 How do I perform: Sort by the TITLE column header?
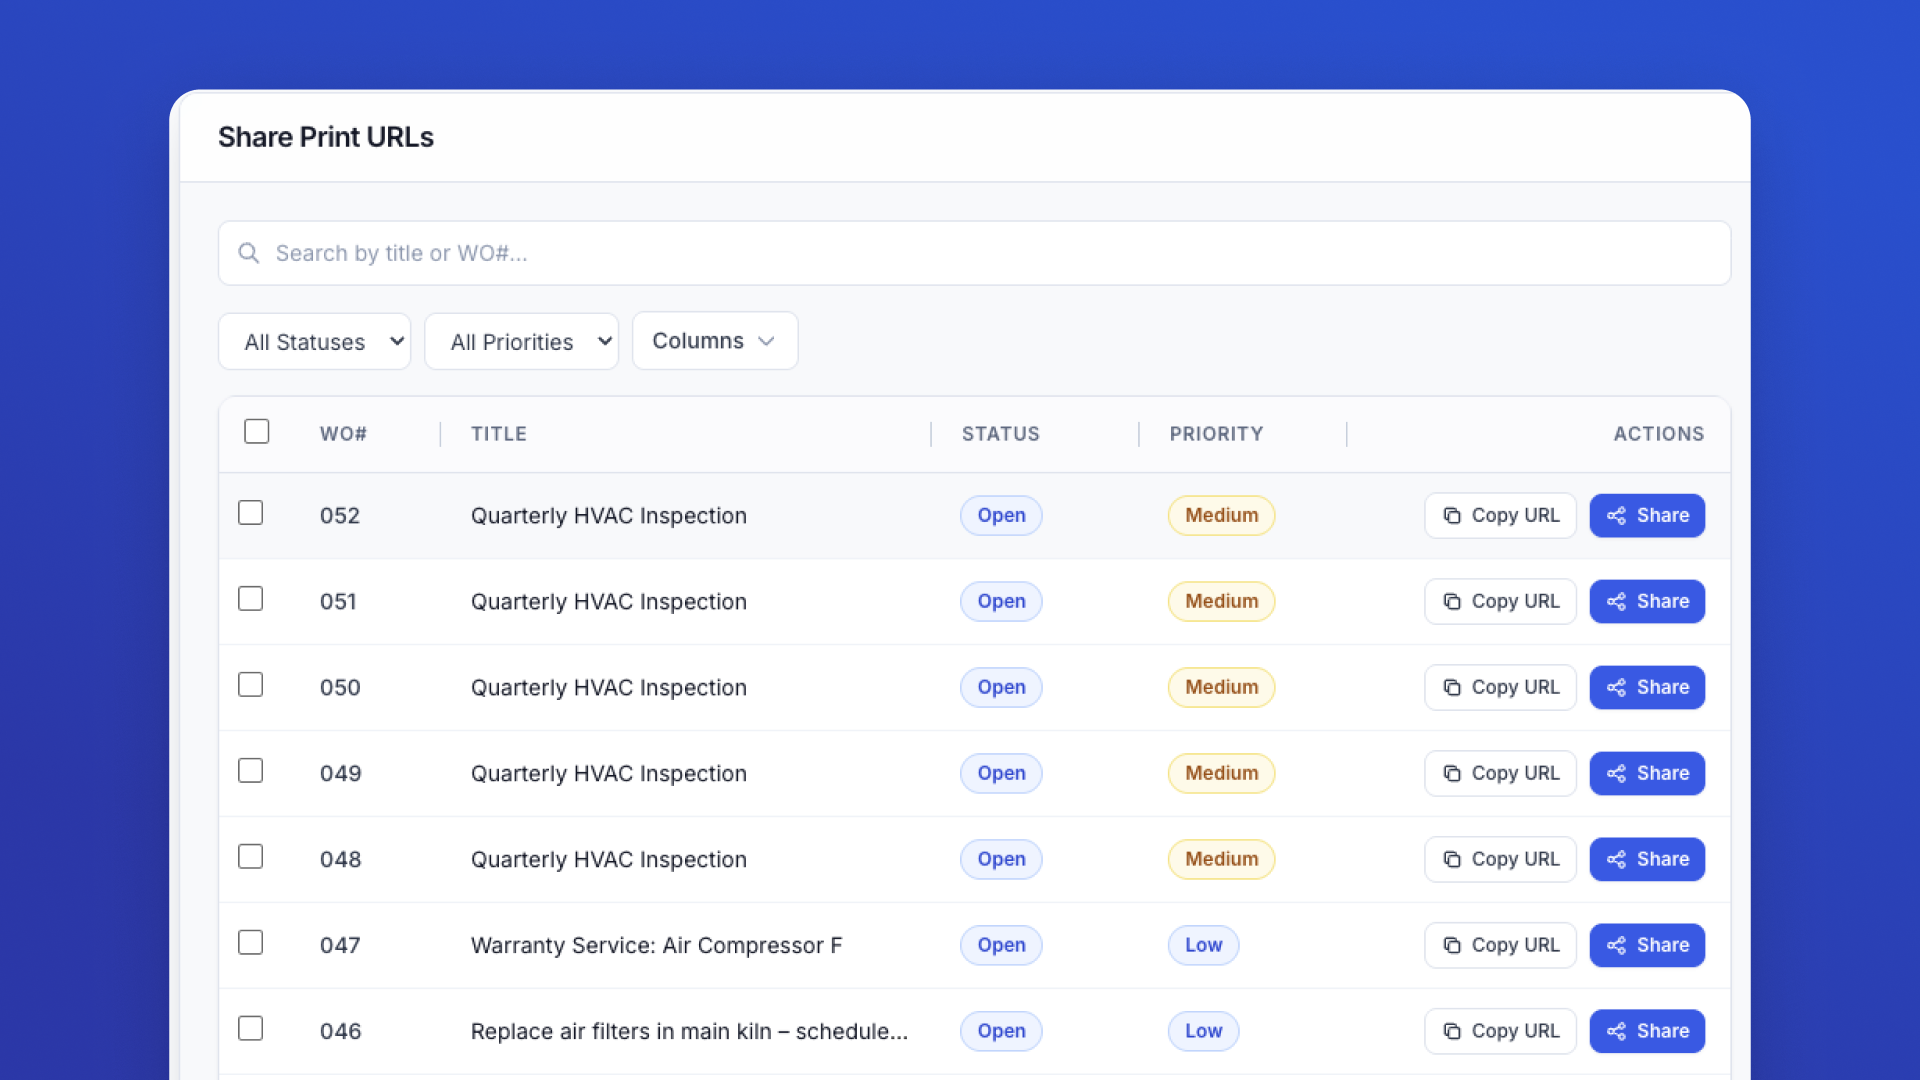click(499, 434)
